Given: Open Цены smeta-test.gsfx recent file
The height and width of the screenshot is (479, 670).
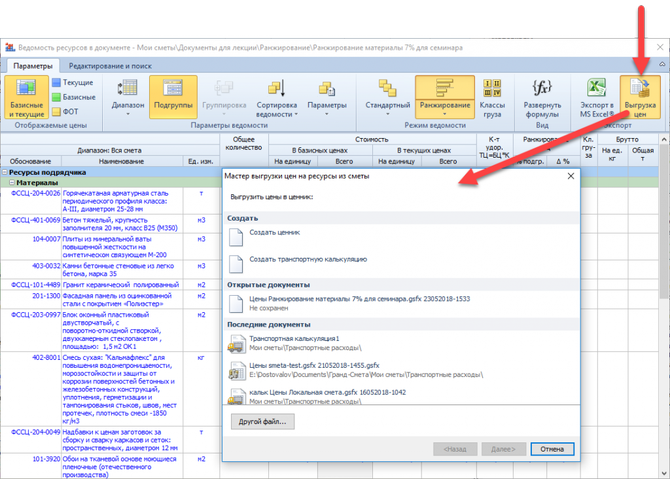Looking at the screenshot, I should coord(237,372).
